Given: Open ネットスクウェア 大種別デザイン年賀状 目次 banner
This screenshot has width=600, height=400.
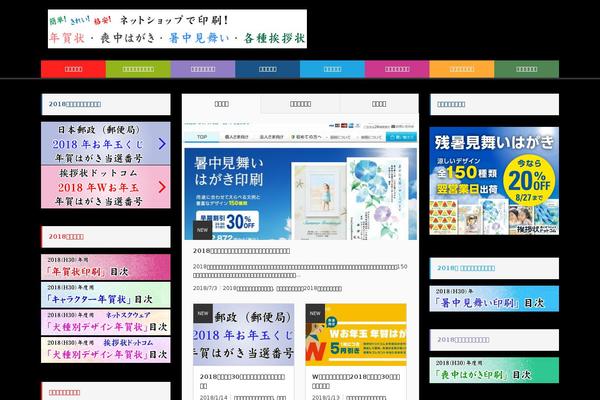Looking at the screenshot, I should 106,322.
